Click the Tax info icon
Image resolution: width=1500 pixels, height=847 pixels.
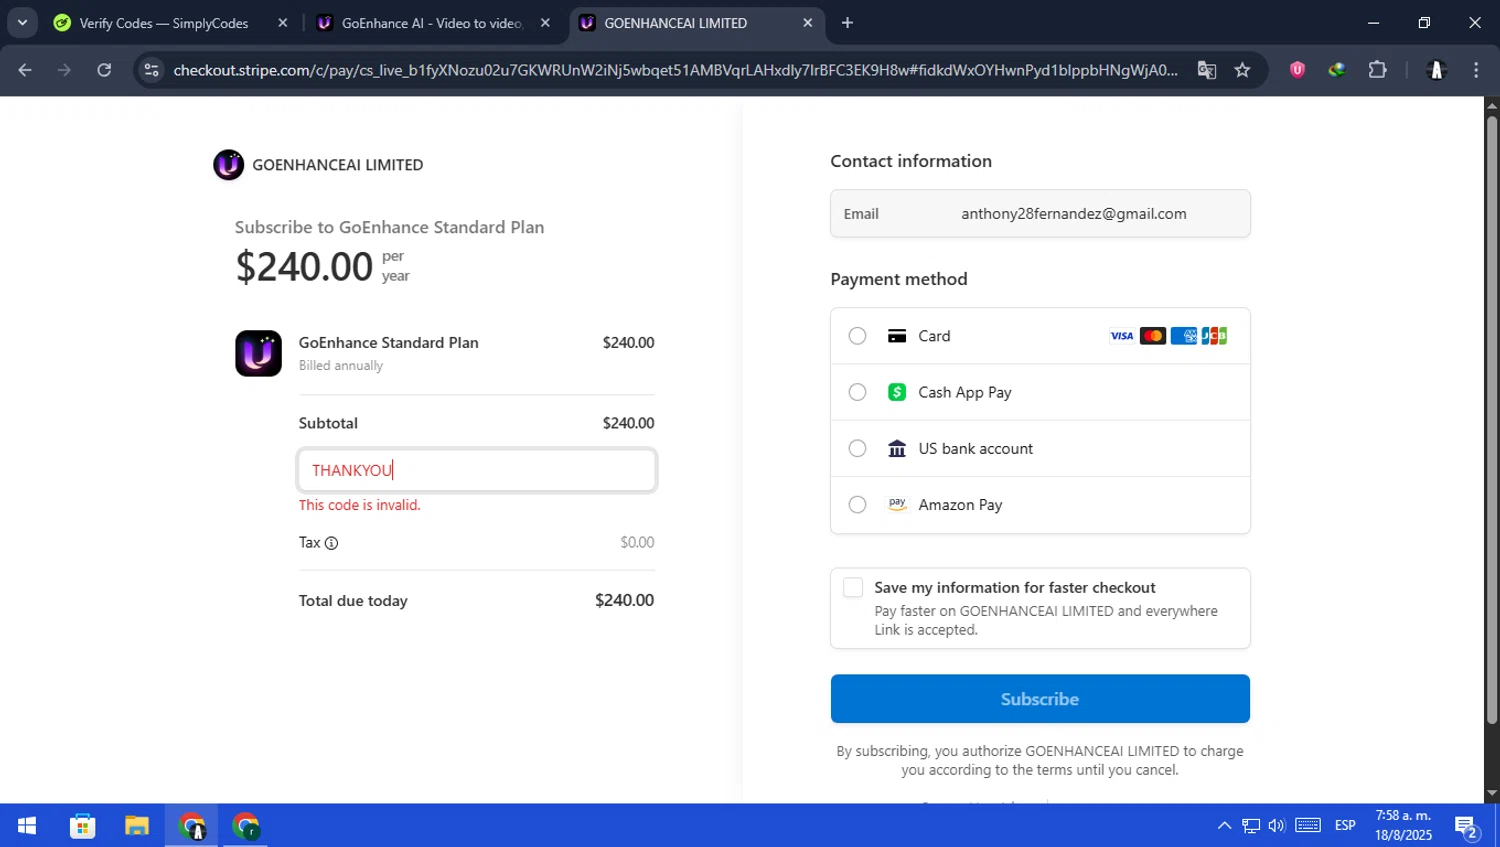click(x=332, y=543)
